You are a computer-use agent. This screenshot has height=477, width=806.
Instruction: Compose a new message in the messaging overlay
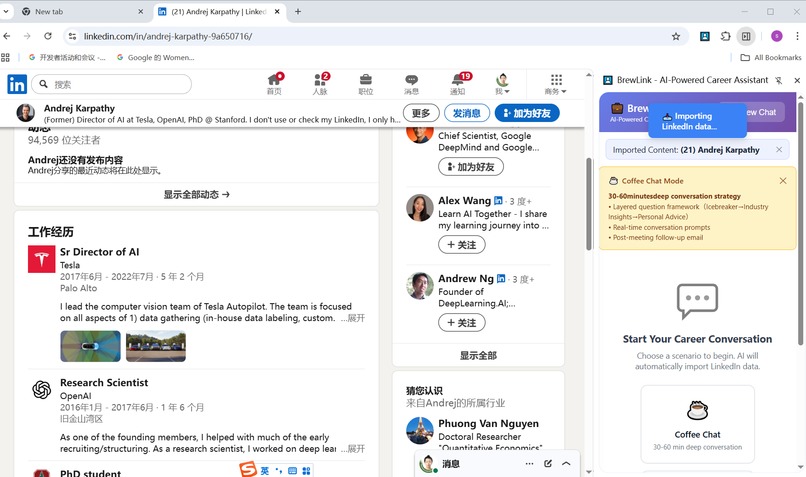point(548,464)
